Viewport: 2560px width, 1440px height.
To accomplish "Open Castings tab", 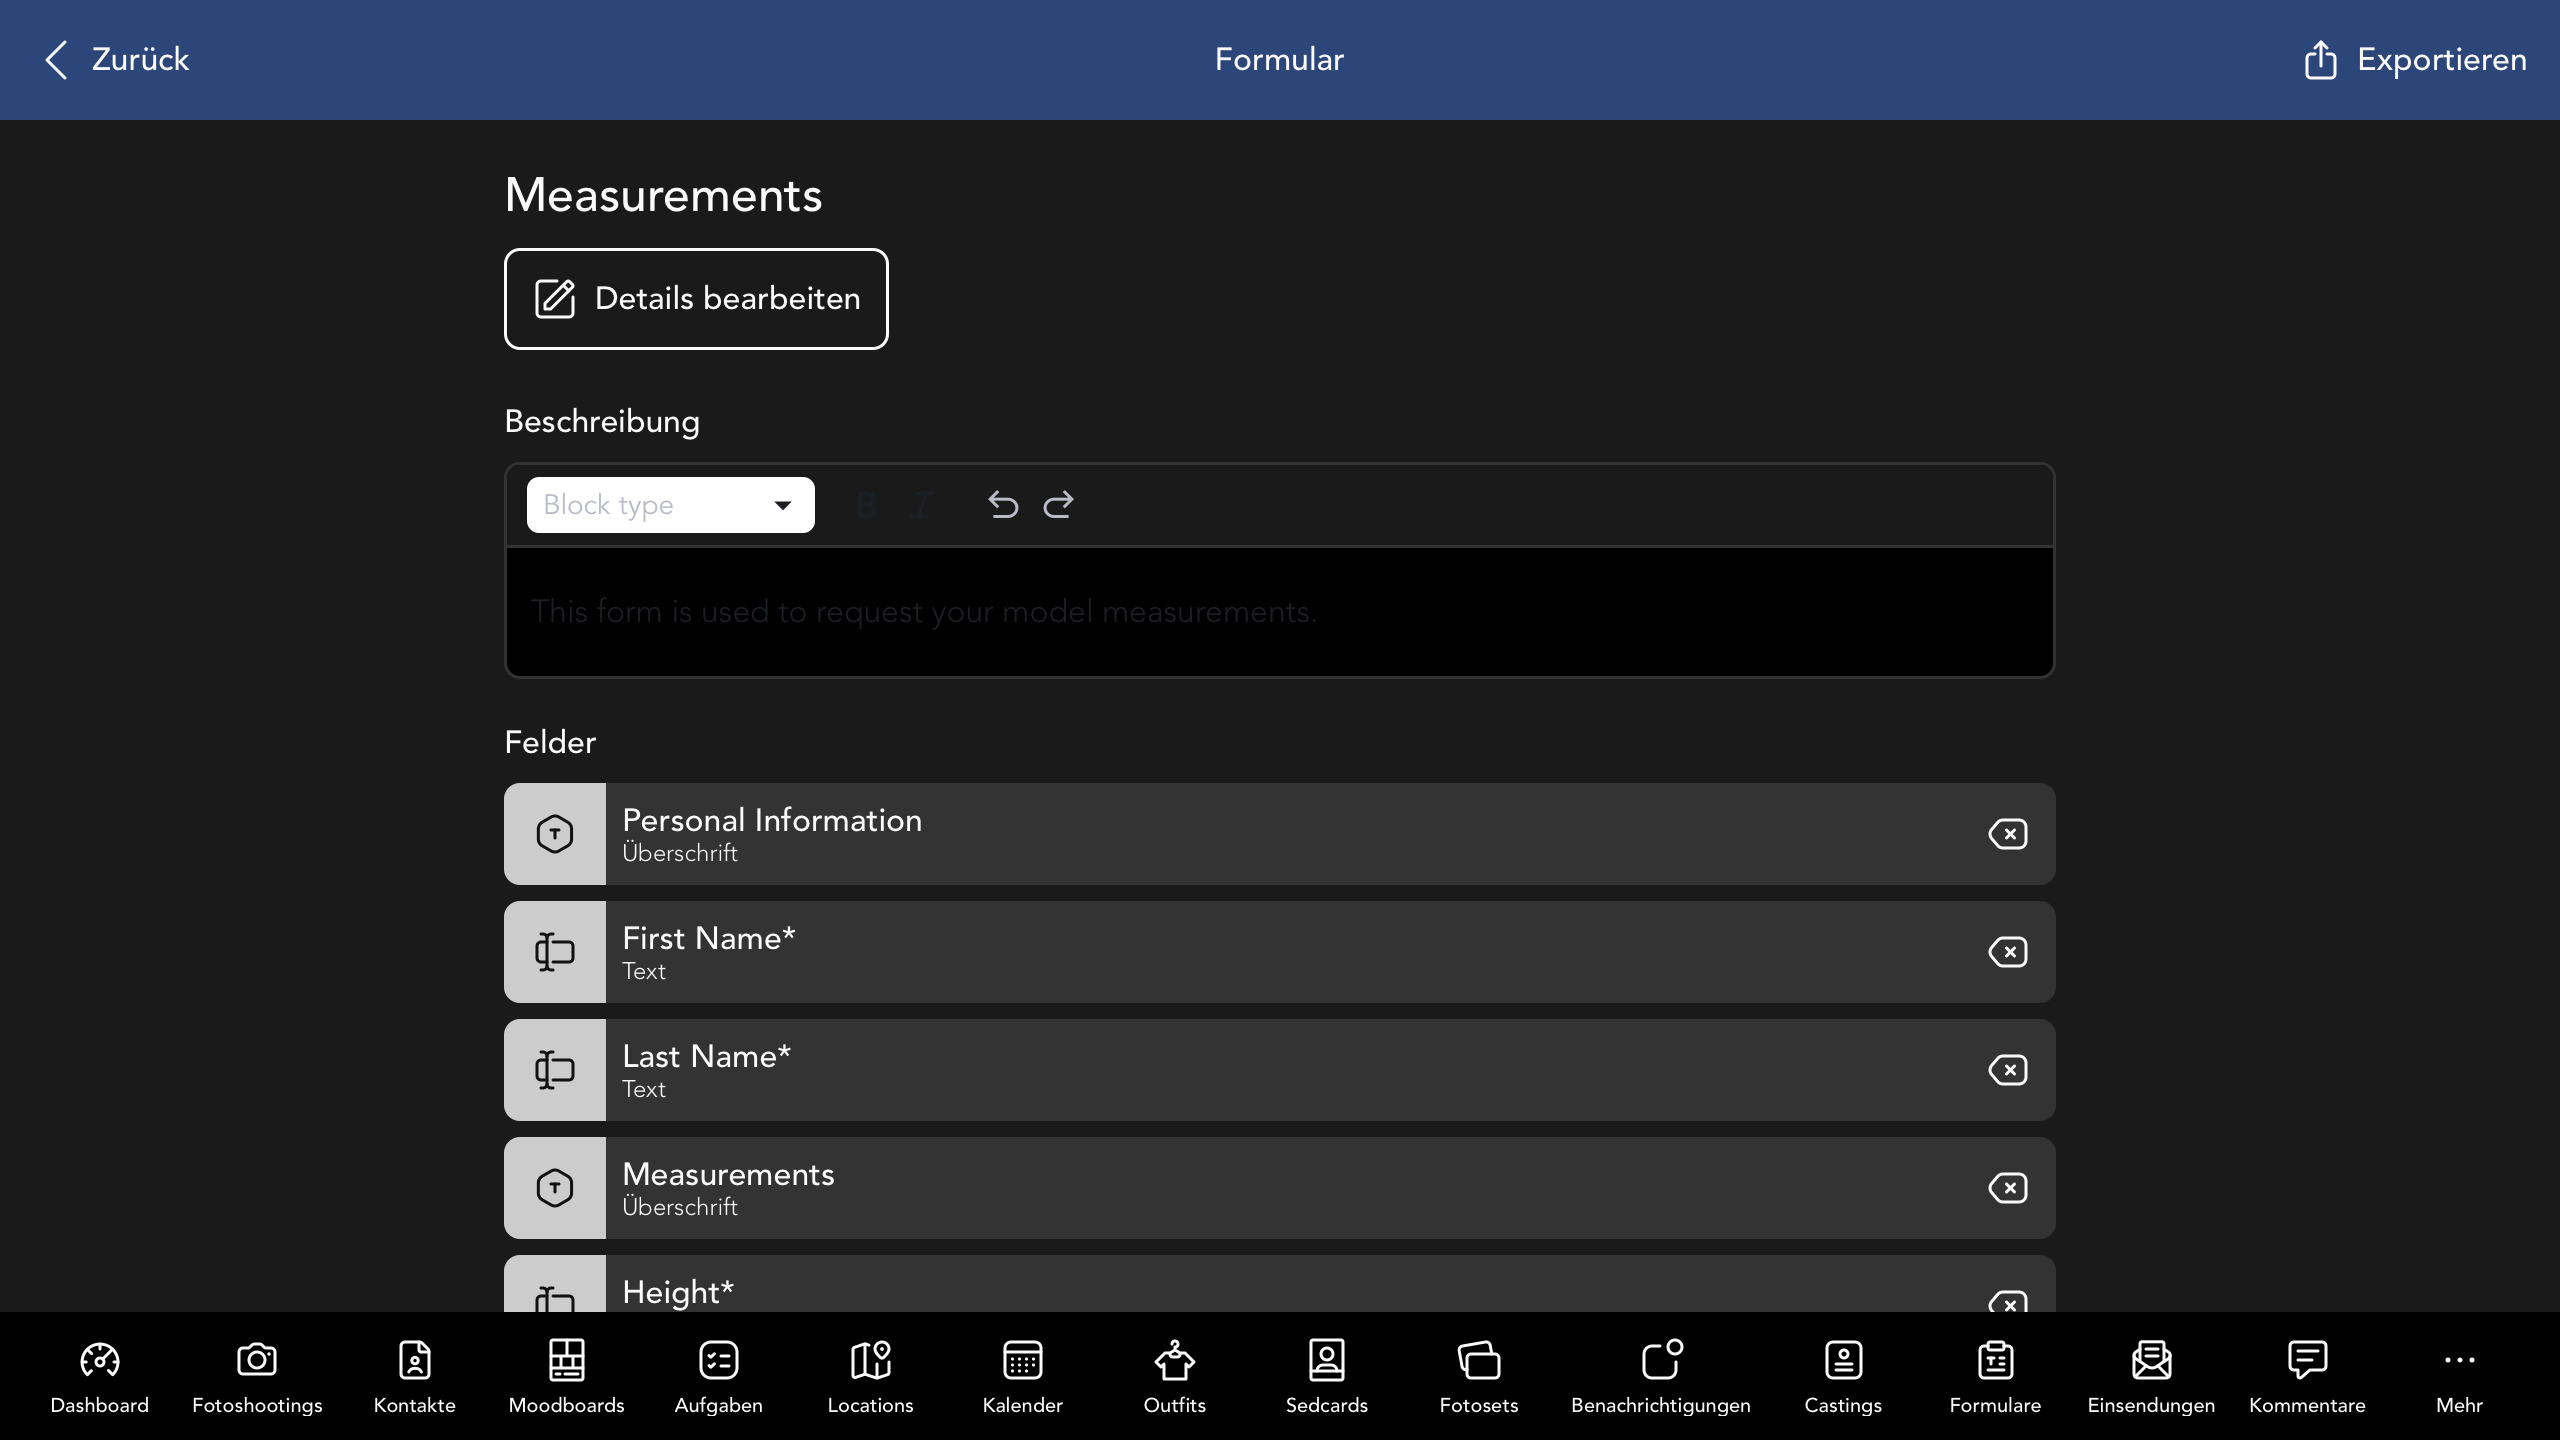I will point(1843,1377).
